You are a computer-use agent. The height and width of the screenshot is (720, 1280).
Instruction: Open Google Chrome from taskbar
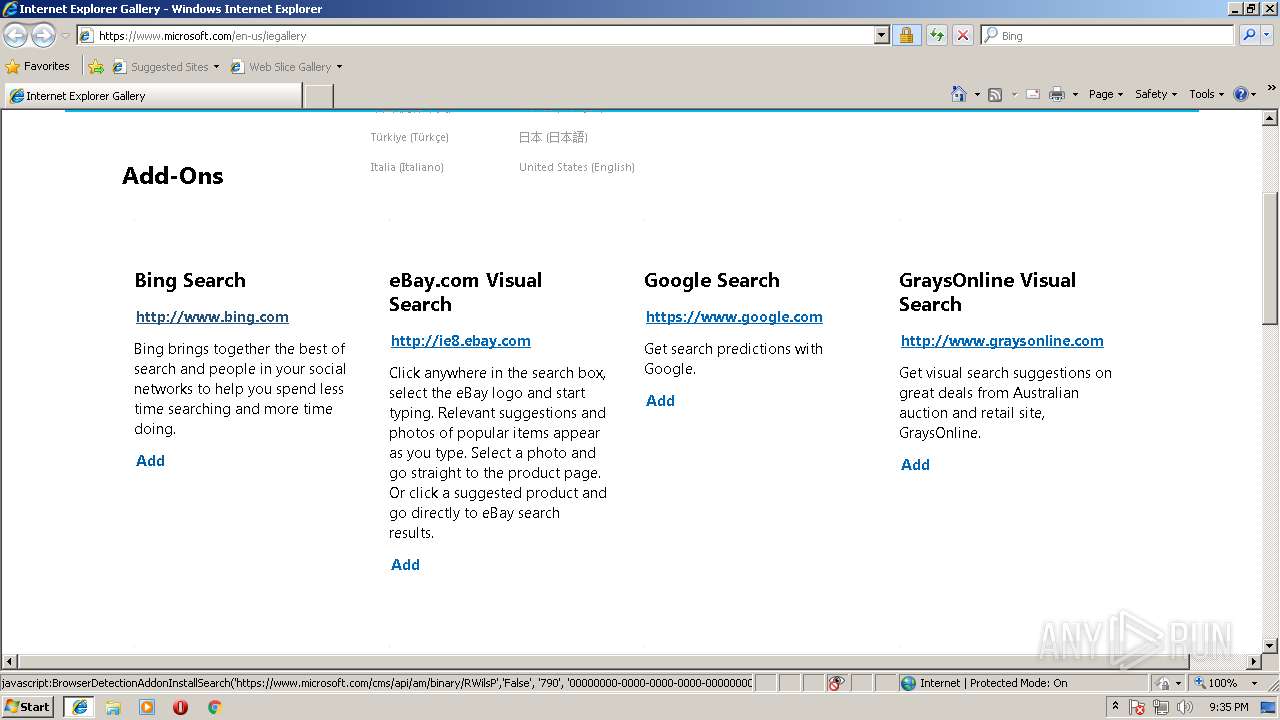point(214,707)
